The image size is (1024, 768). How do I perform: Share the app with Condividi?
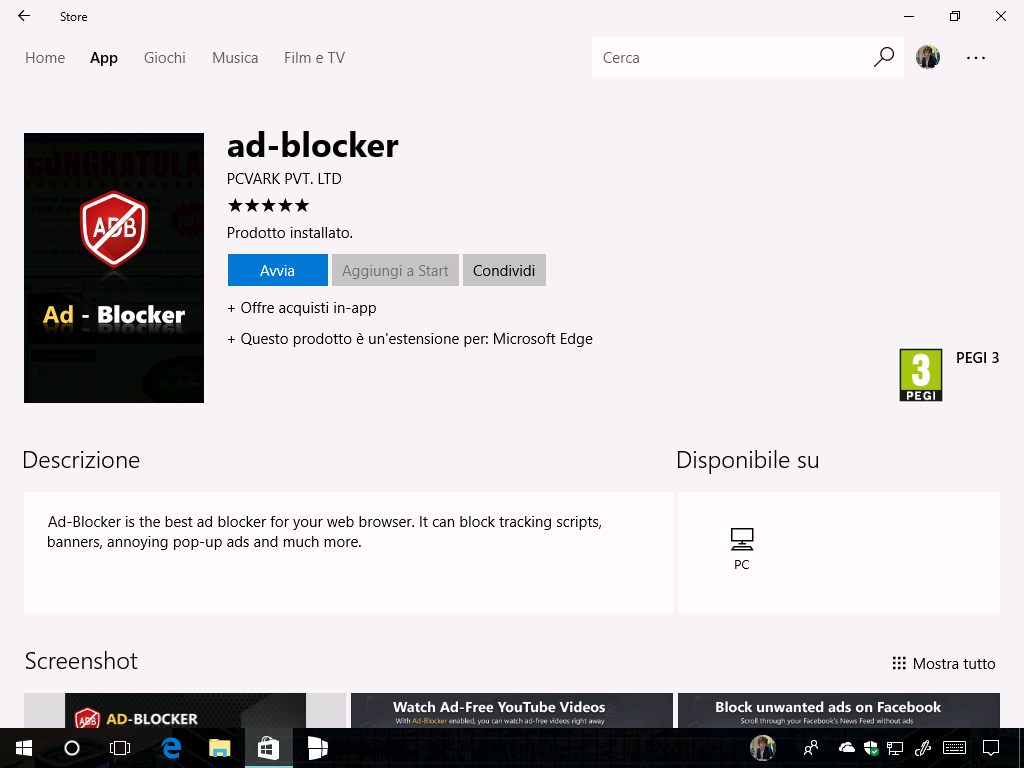(x=504, y=270)
